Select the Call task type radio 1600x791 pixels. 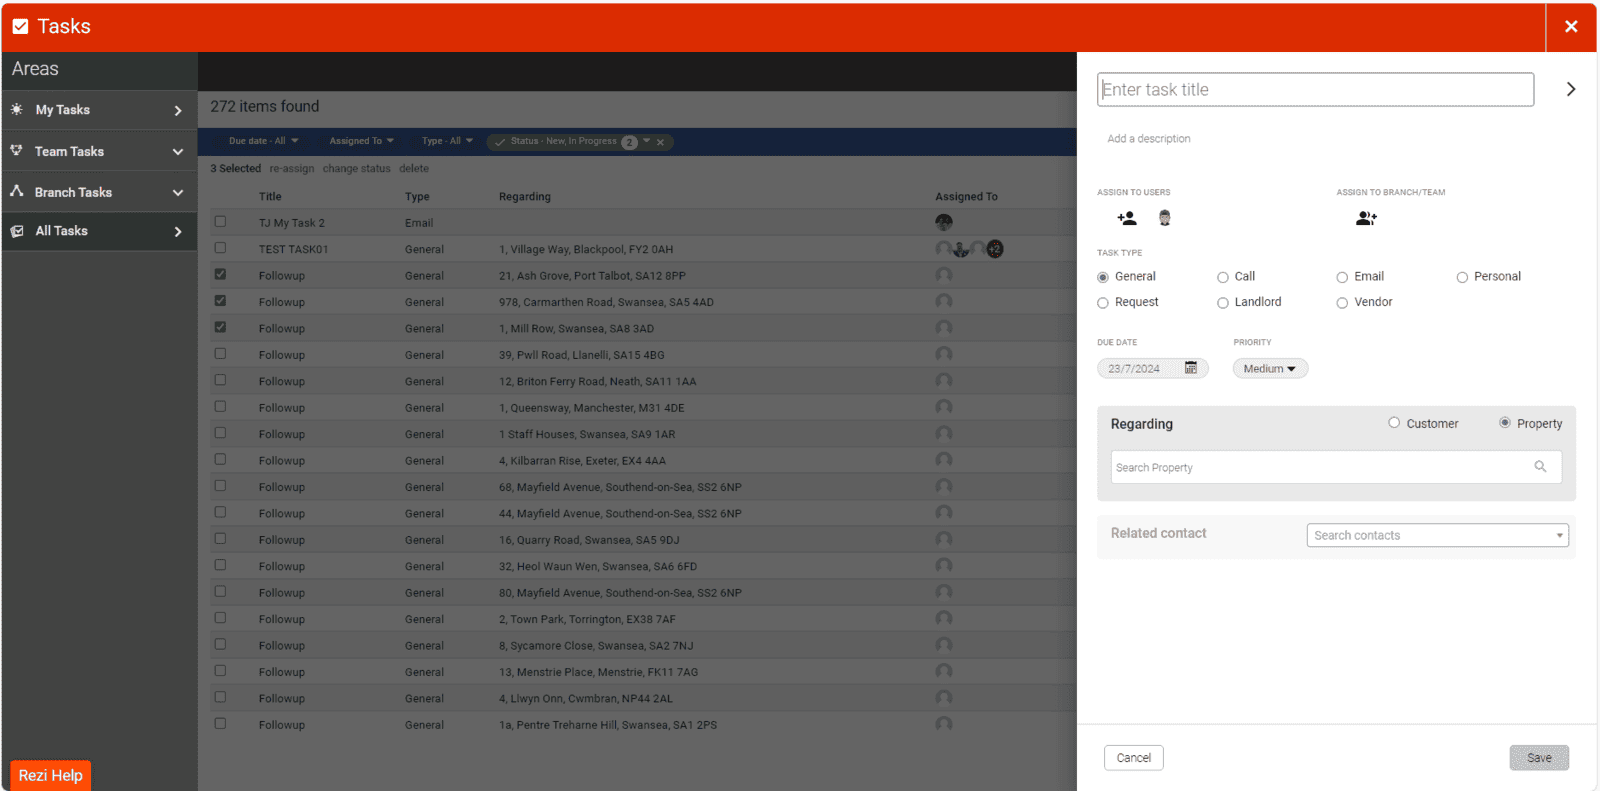[1223, 277]
